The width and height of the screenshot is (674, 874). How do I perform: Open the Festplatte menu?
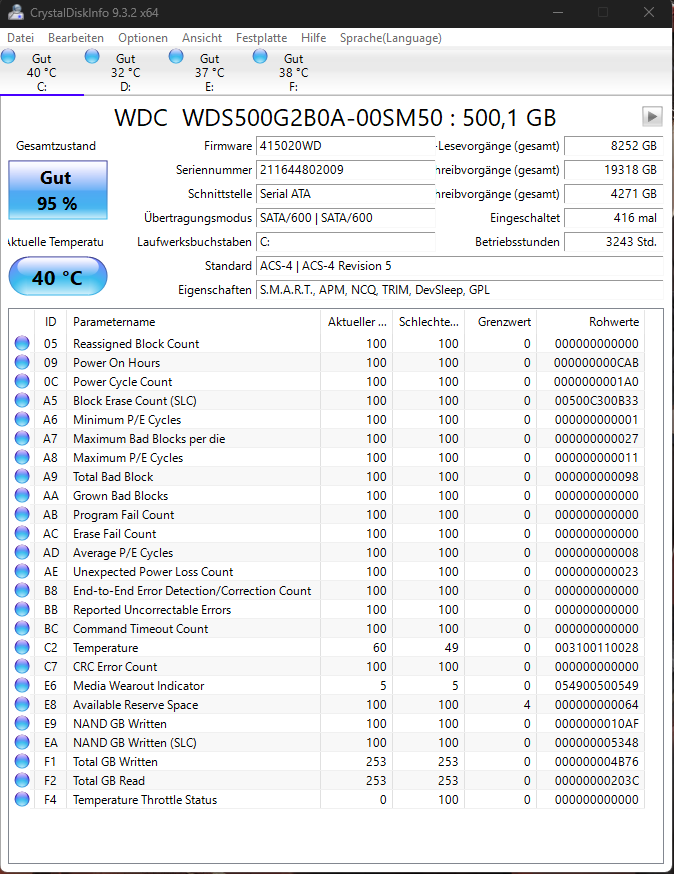261,38
